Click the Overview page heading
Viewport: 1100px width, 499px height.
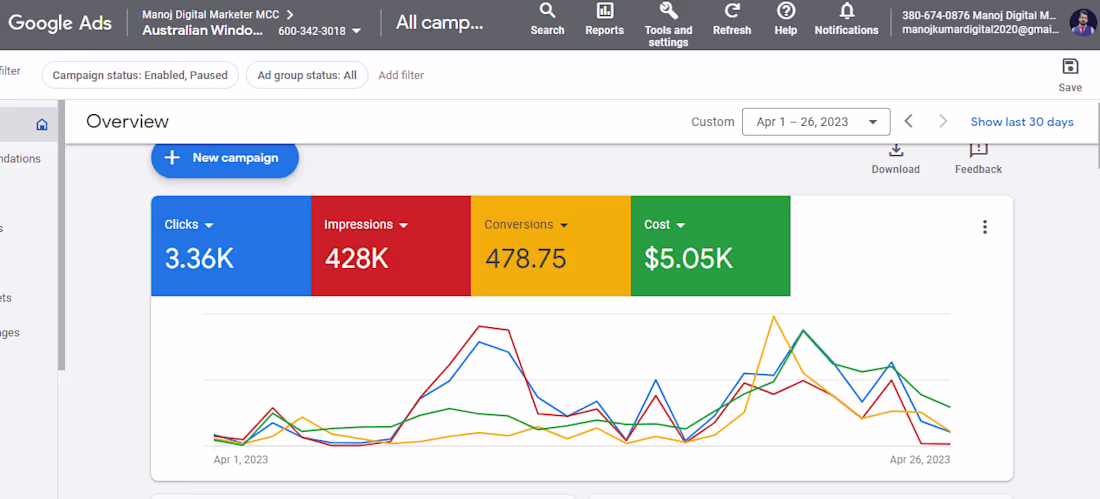point(128,121)
